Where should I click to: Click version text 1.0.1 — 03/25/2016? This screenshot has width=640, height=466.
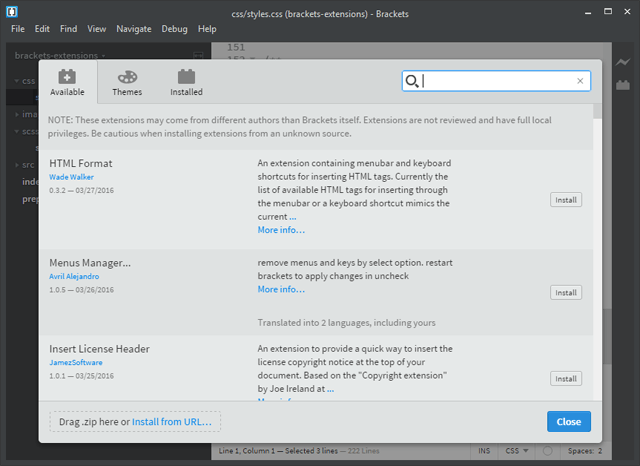pyautogui.click(x=82, y=376)
